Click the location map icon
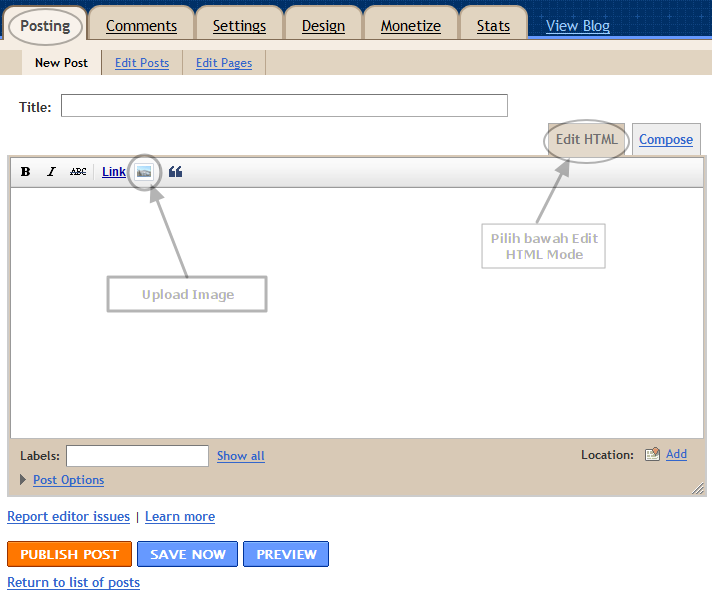The width and height of the screenshot is (712, 595). (652, 454)
